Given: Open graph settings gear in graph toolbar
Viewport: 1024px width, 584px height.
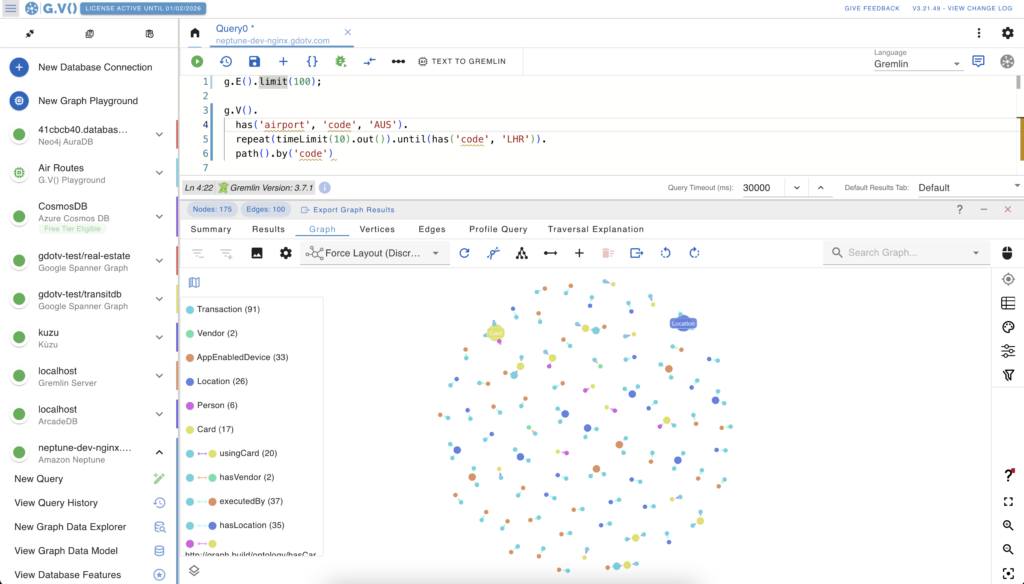Looking at the screenshot, I should [285, 253].
